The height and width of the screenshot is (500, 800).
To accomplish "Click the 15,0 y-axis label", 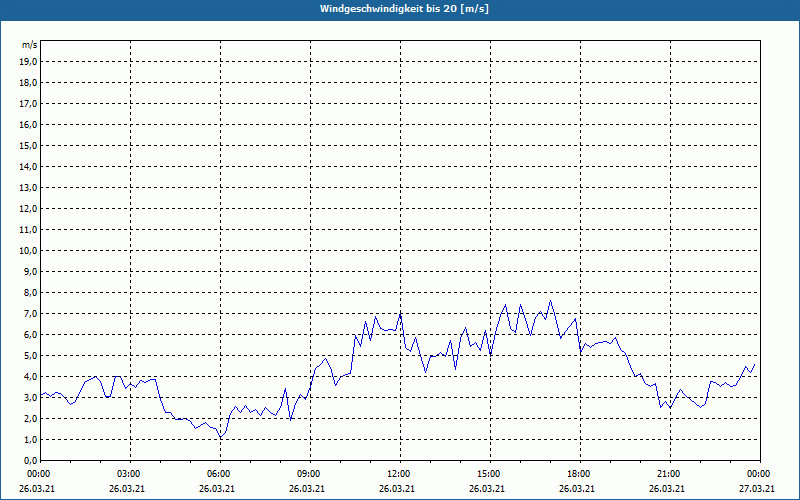I will 29,145.
